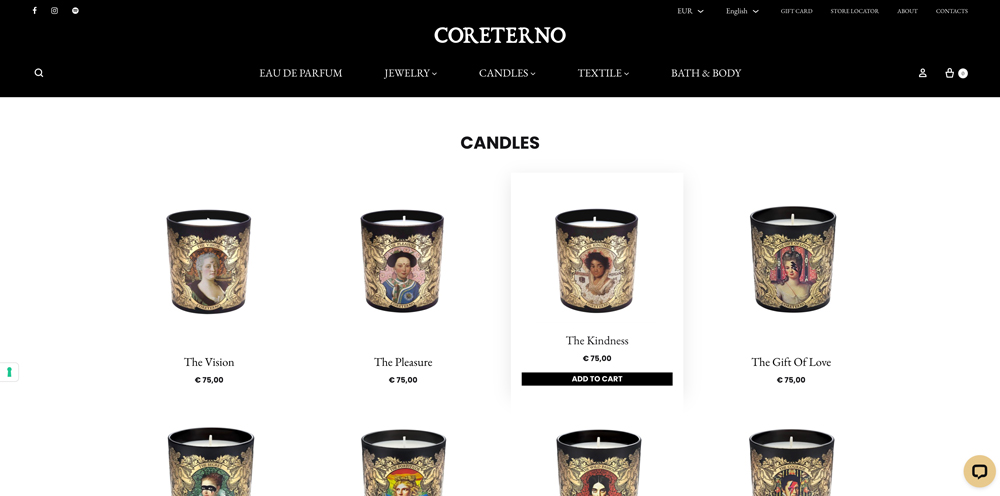The height and width of the screenshot is (496, 1000).
Task: Expand the Textile menu
Action: point(603,73)
